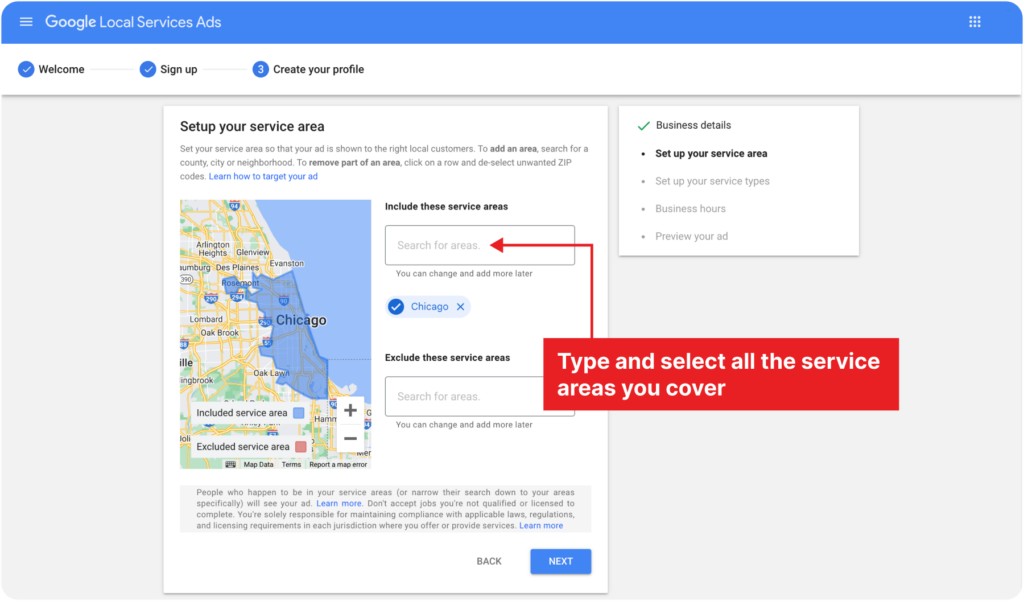
Task: Click the Welcome step checkmark icon
Action: pyautogui.click(x=26, y=69)
